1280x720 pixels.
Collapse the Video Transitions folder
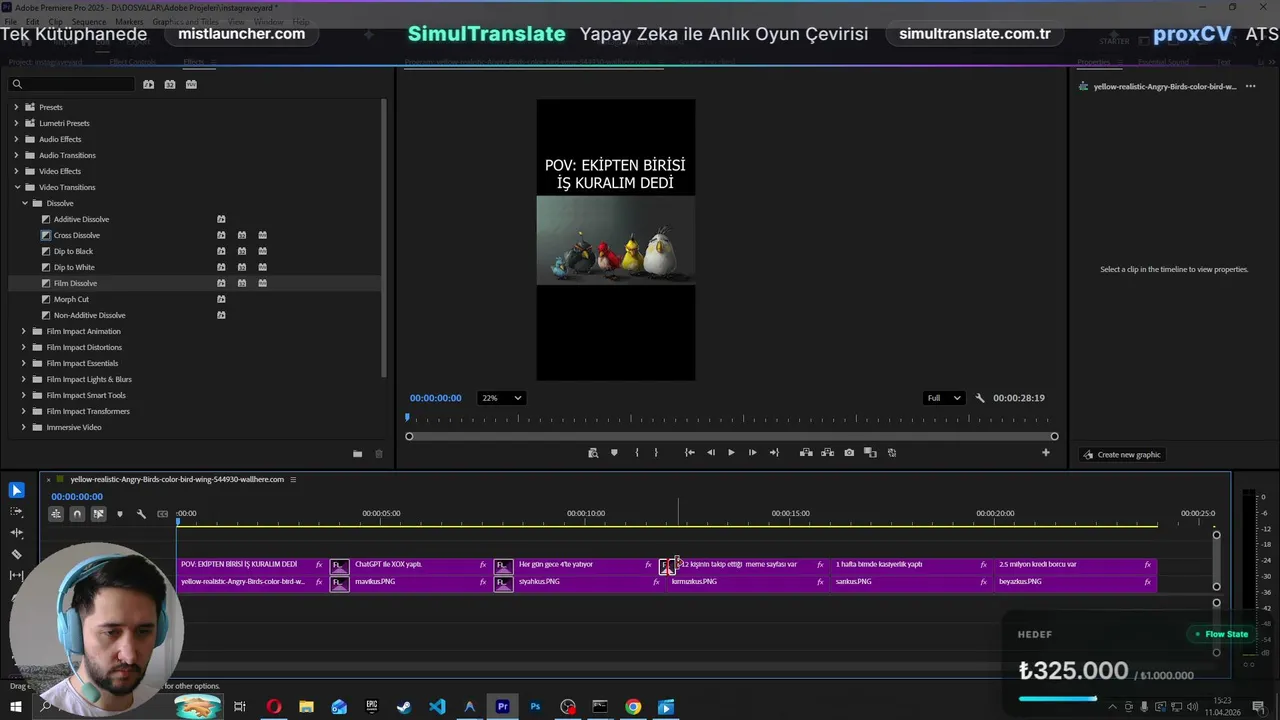pyautogui.click(x=16, y=187)
